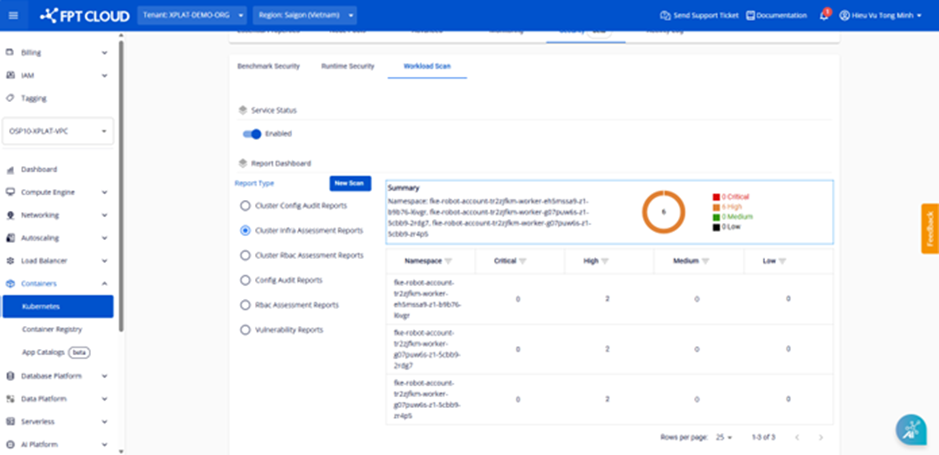The height and width of the screenshot is (455, 939).
Task: Click the notifications bell icon
Action: pyautogui.click(x=824, y=16)
